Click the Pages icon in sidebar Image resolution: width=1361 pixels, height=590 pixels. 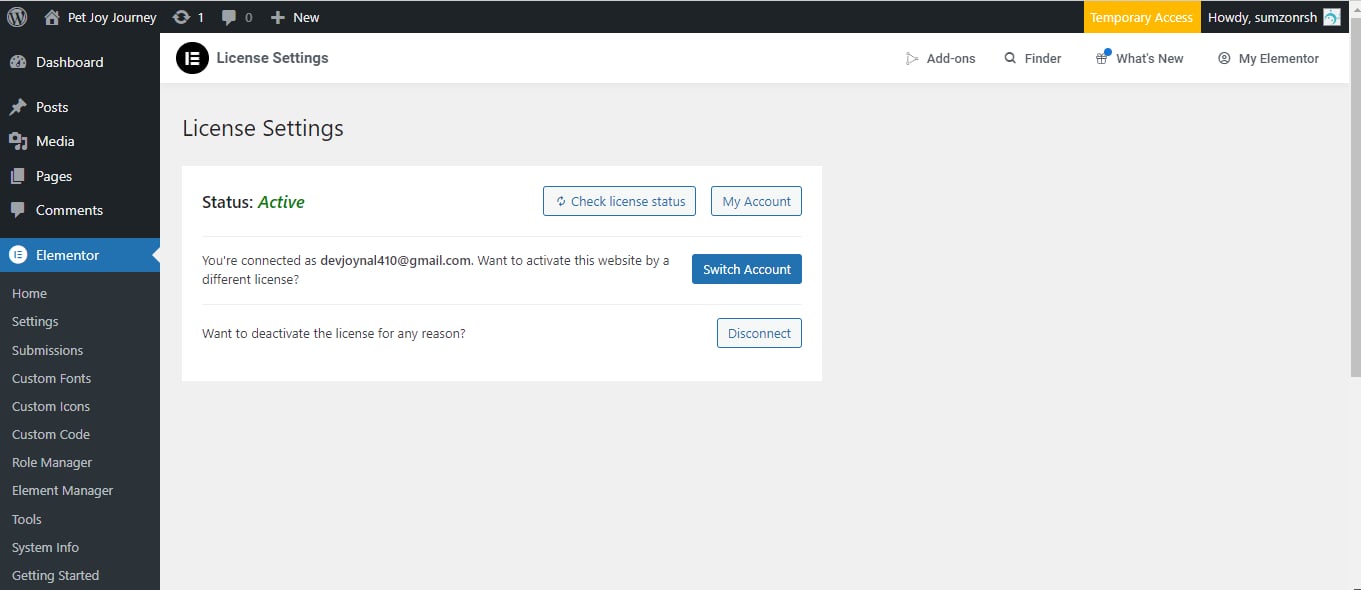pos(17,176)
